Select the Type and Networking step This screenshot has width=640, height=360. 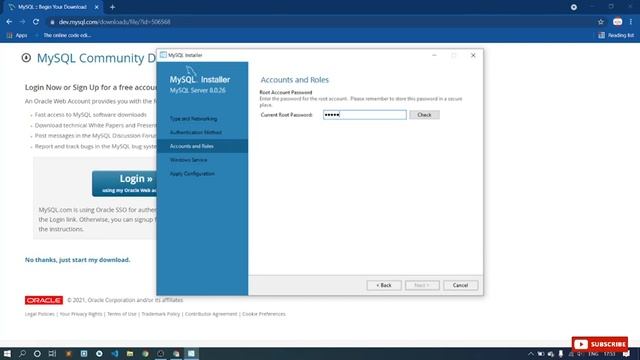click(x=193, y=118)
